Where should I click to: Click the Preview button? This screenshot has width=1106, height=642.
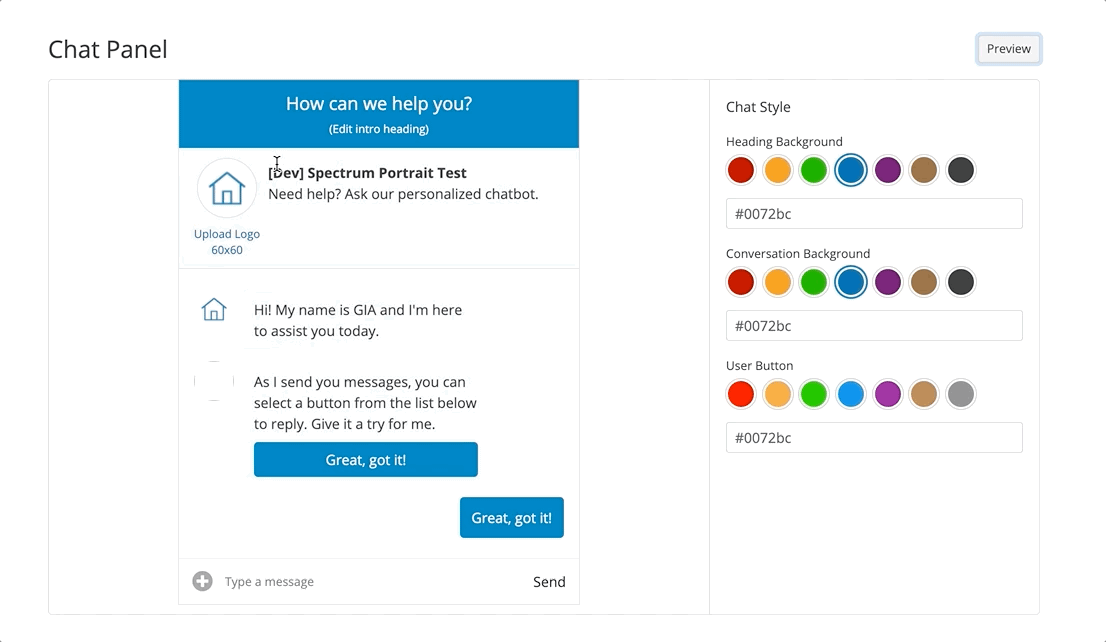(x=1008, y=49)
